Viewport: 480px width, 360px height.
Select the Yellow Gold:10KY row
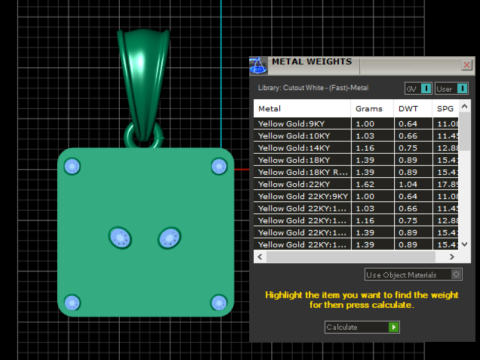click(x=356, y=136)
